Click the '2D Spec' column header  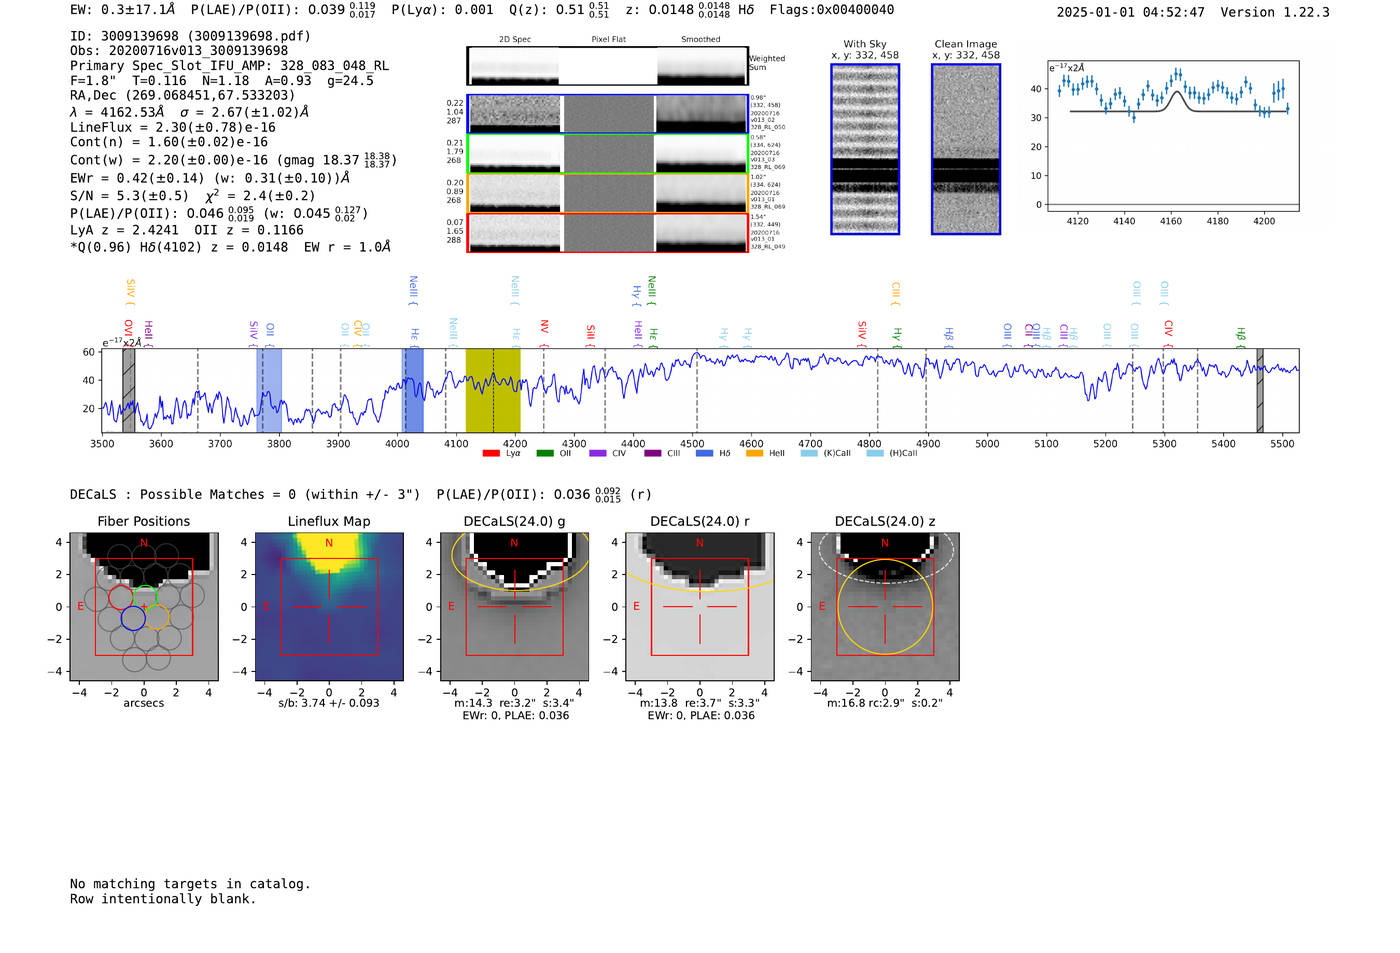pos(515,39)
